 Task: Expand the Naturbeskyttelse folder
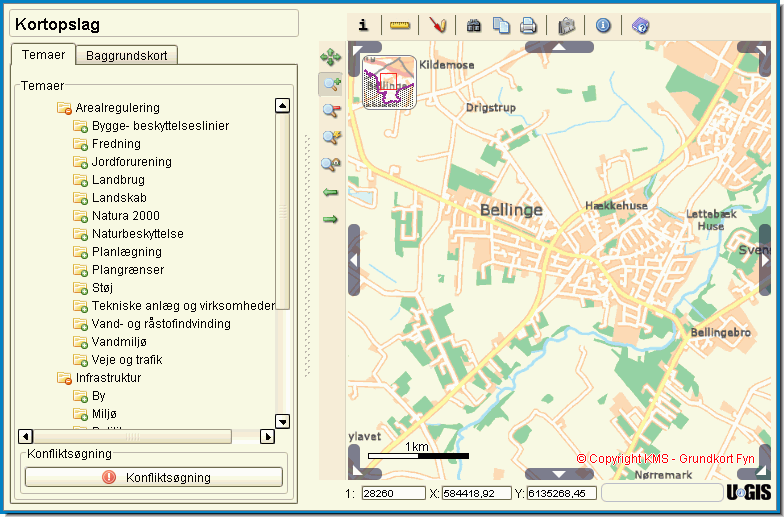pyautogui.click(x=80, y=234)
